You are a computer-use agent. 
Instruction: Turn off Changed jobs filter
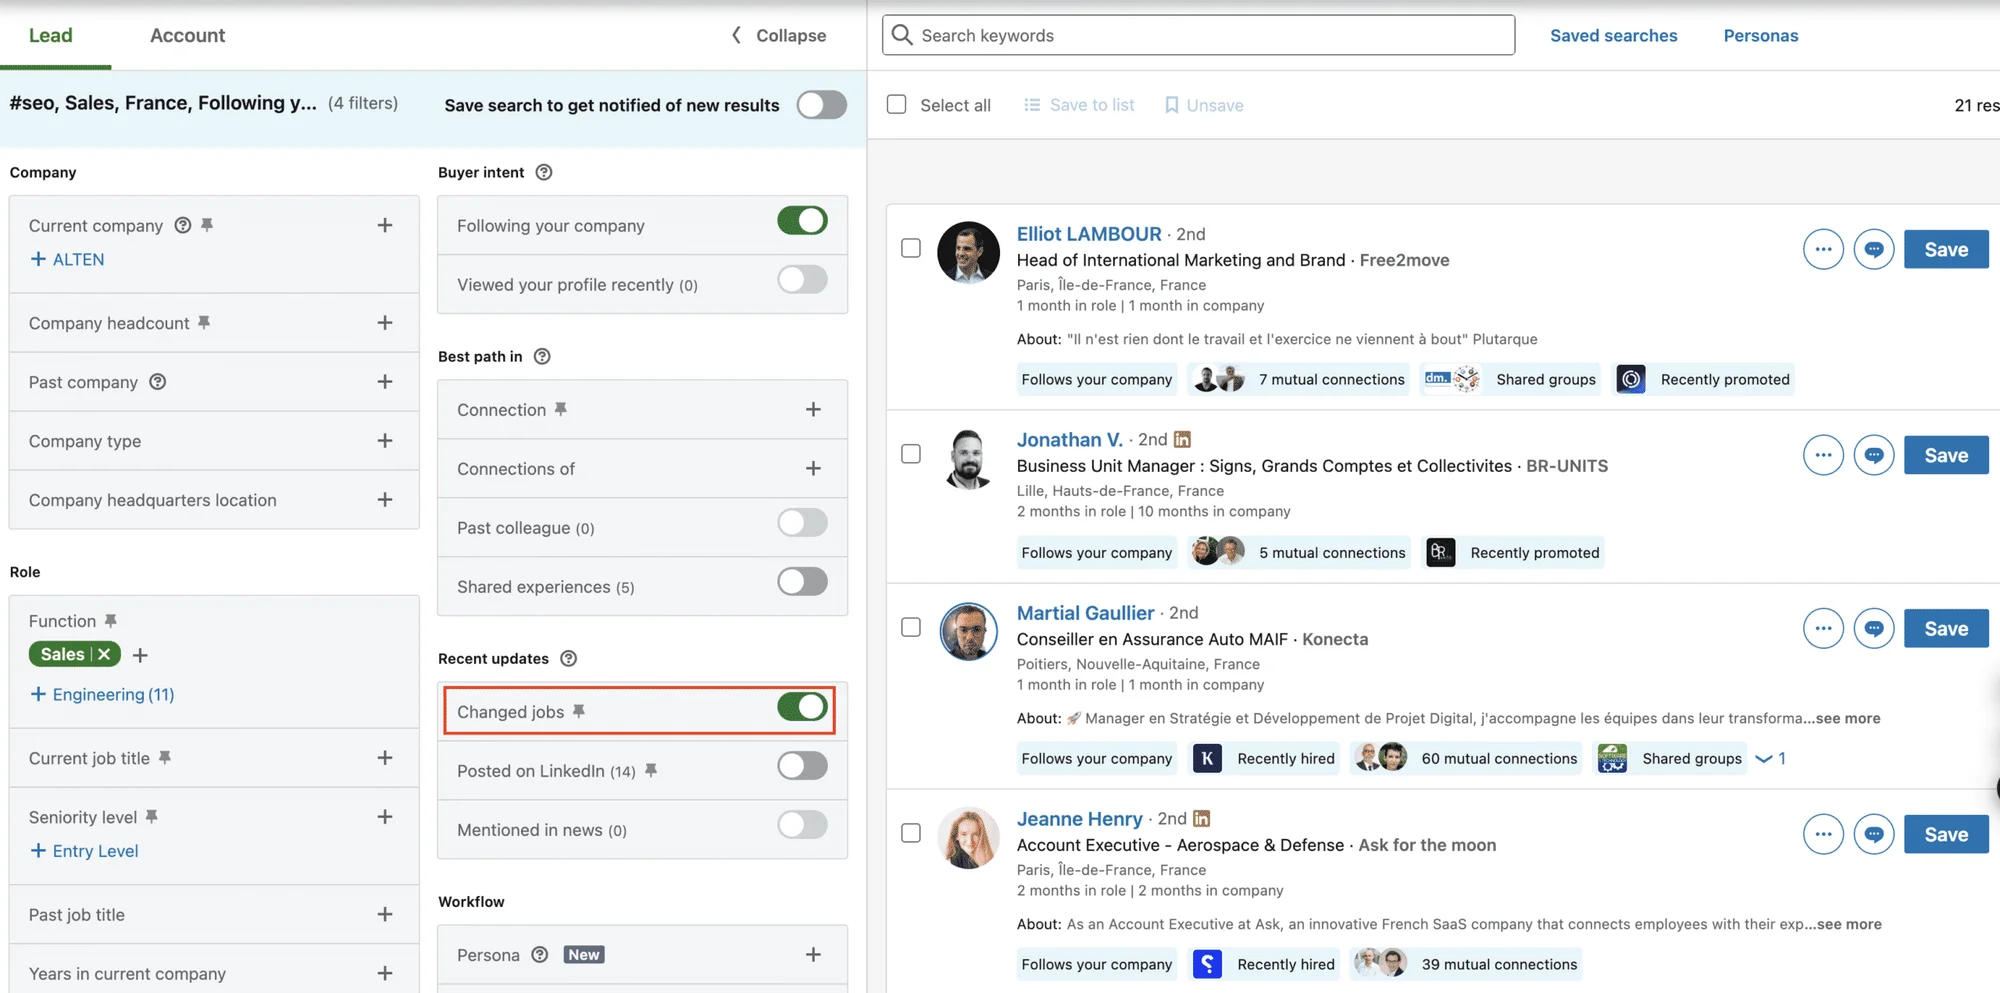[802, 707]
